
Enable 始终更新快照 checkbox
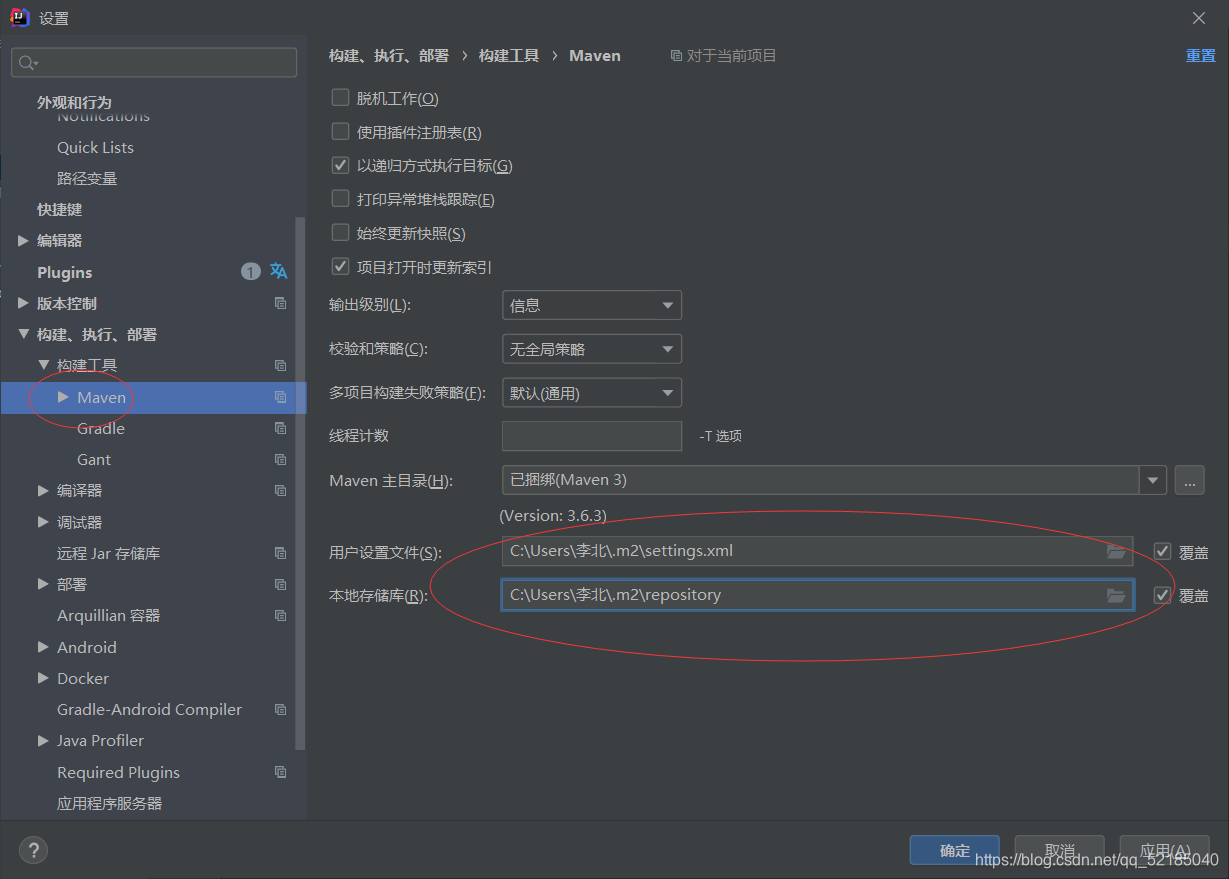(340, 233)
